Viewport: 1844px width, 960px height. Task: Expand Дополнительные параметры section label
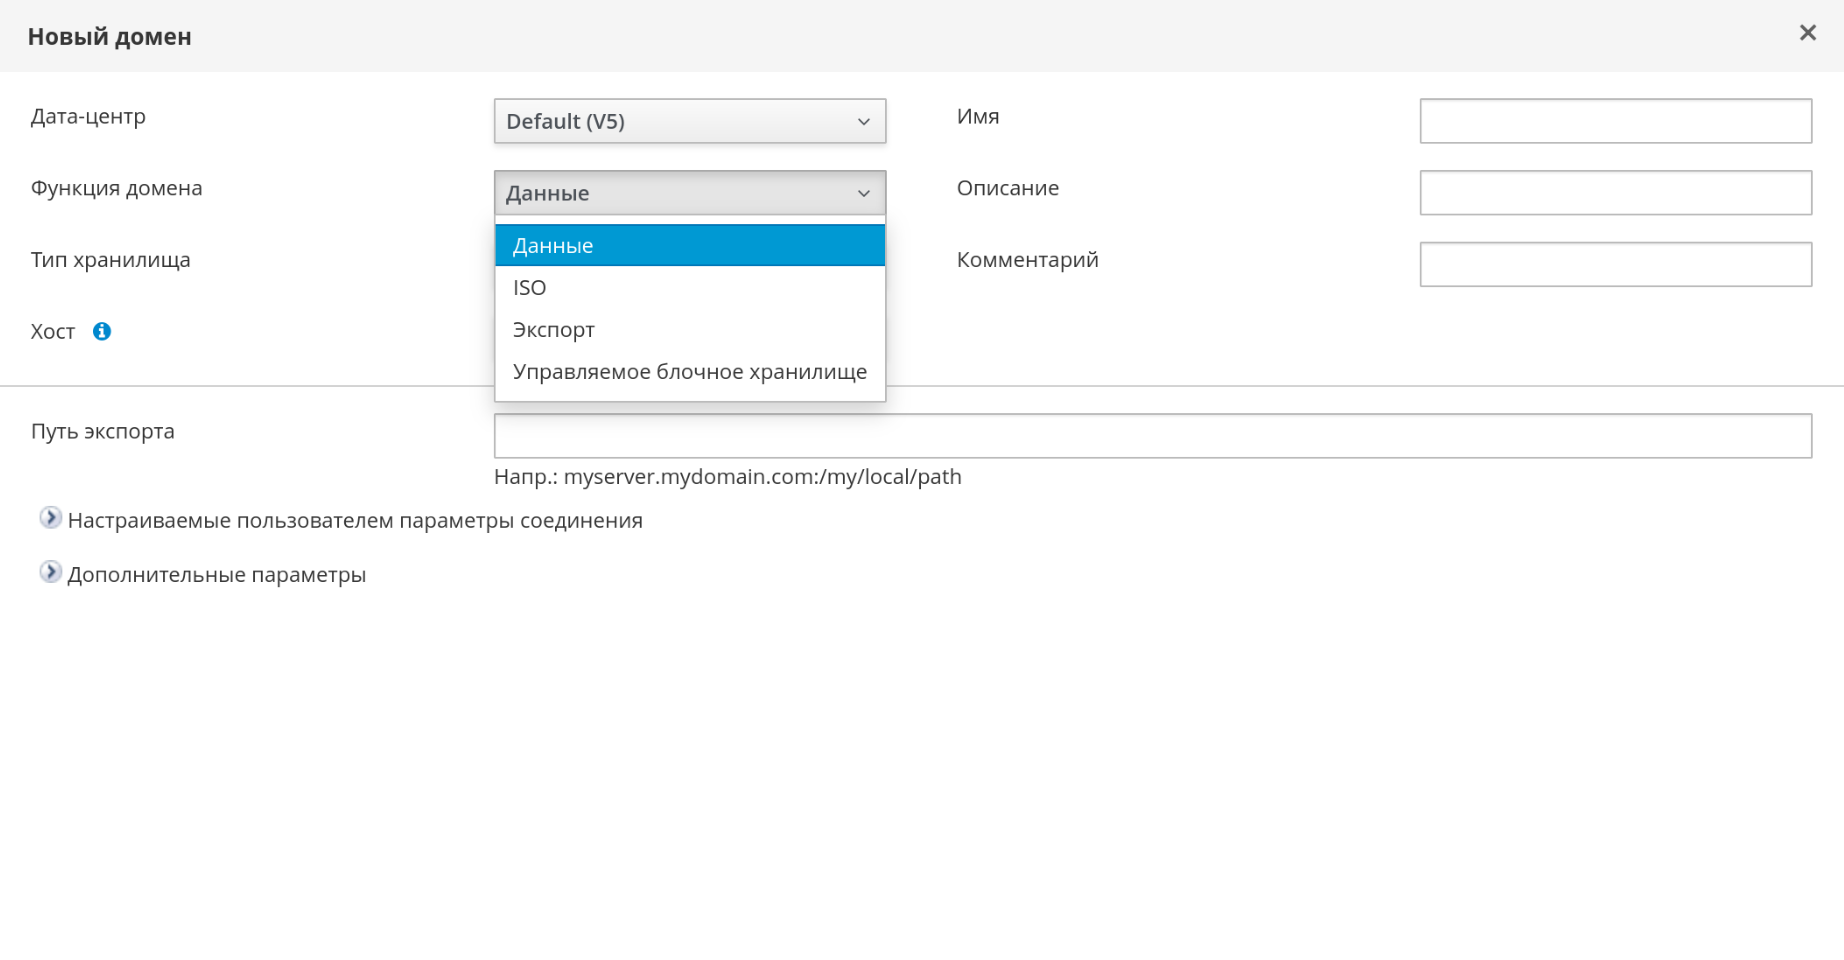coord(217,575)
